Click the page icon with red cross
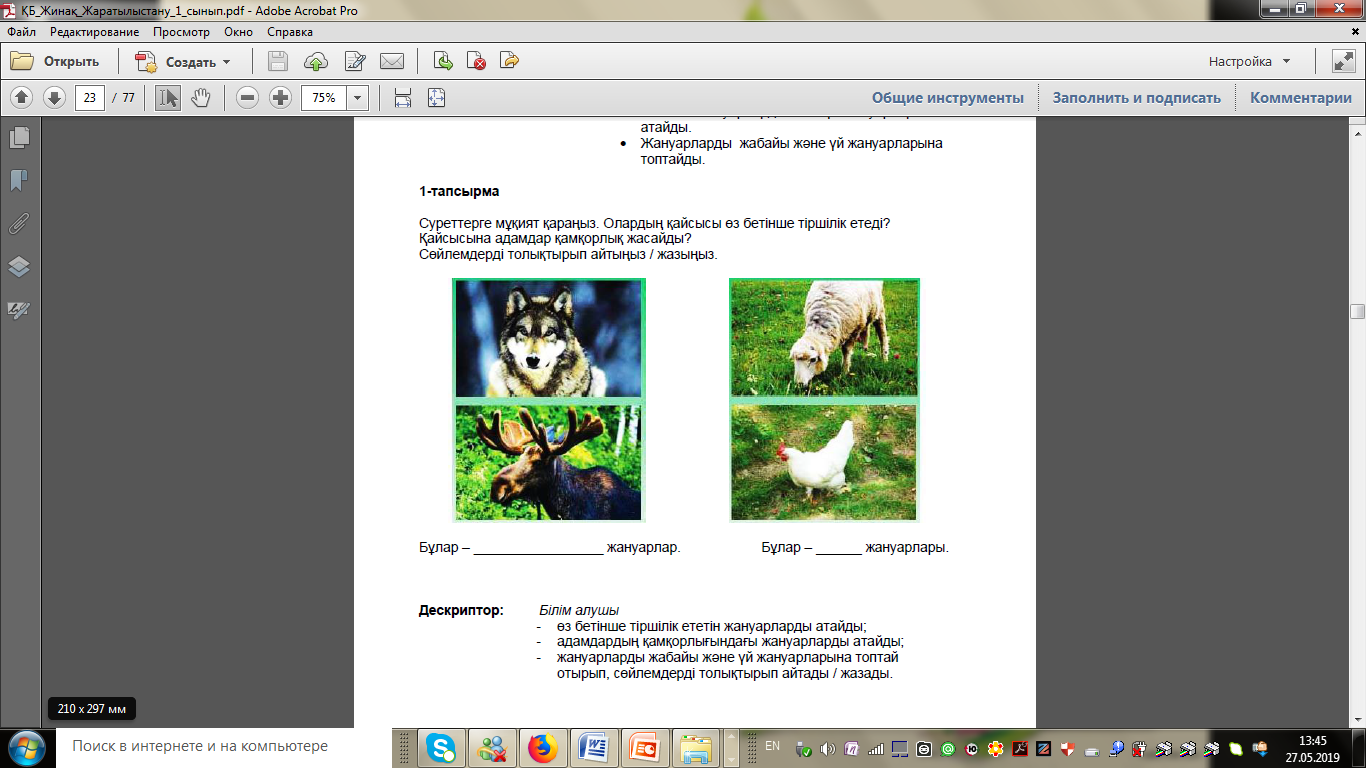 476,61
